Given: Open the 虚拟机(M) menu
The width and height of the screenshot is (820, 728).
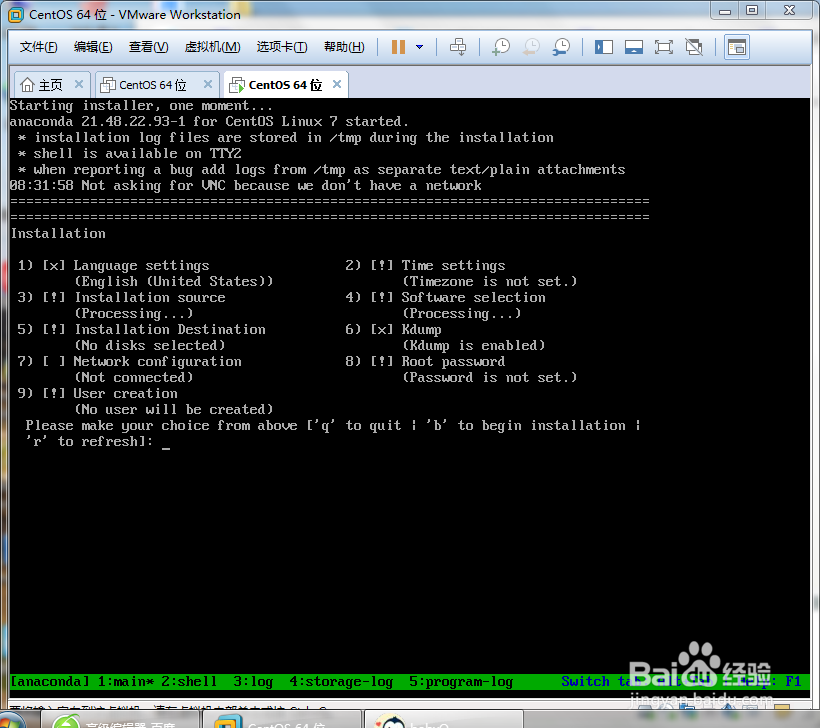Looking at the screenshot, I should [212, 47].
